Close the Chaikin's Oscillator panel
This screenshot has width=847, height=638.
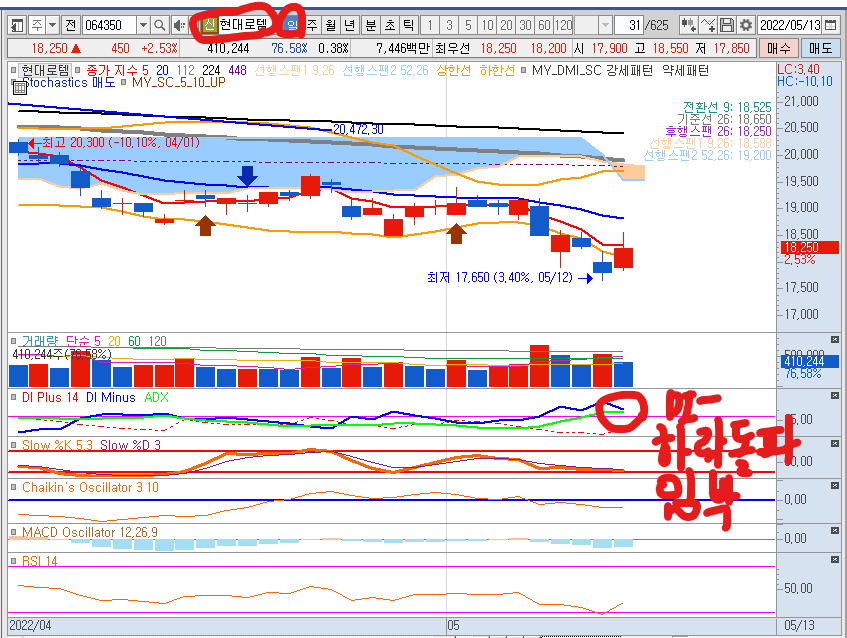click(x=835, y=486)
